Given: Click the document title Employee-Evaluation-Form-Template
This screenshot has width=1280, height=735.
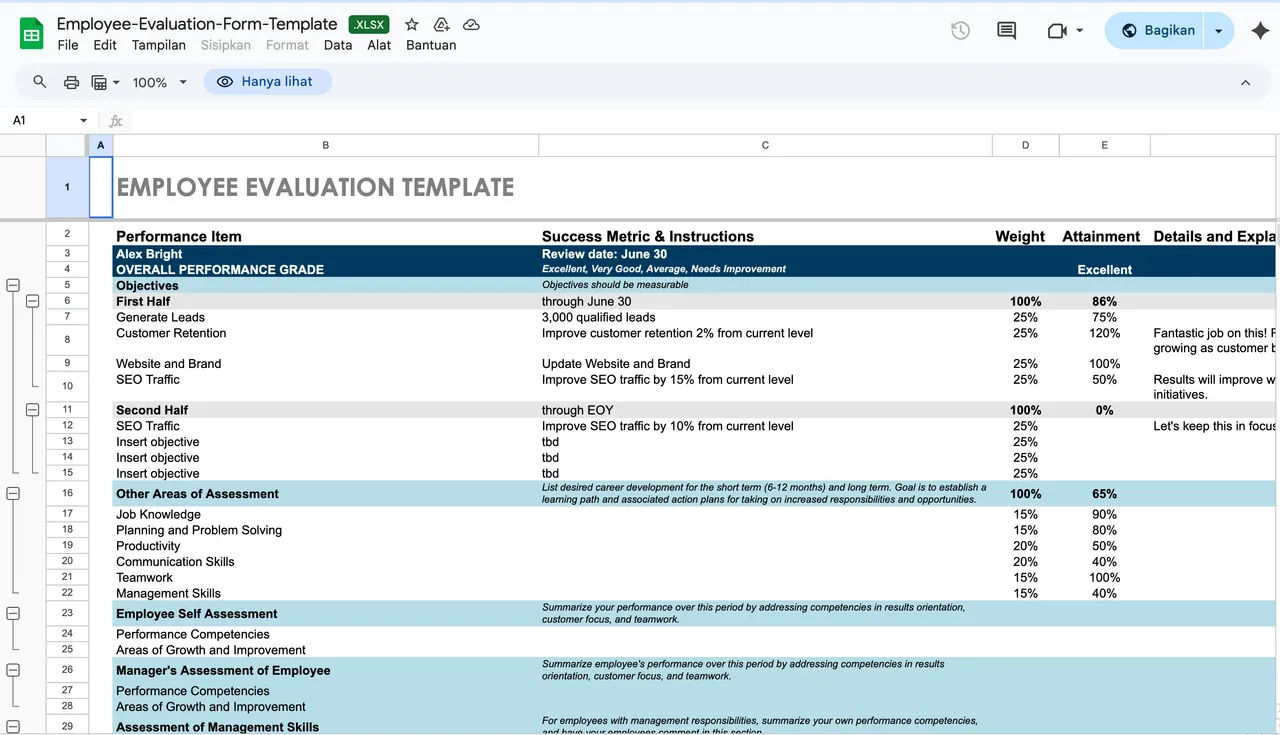Looking at the screenshot, I should (197, 24).
